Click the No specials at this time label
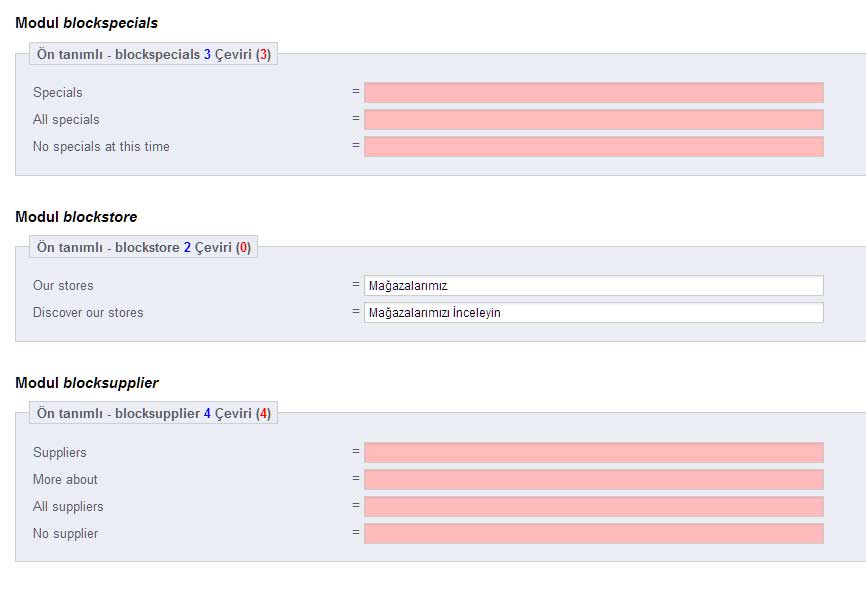The height and width of the screenshot is (595, 866). click(101, 147)
